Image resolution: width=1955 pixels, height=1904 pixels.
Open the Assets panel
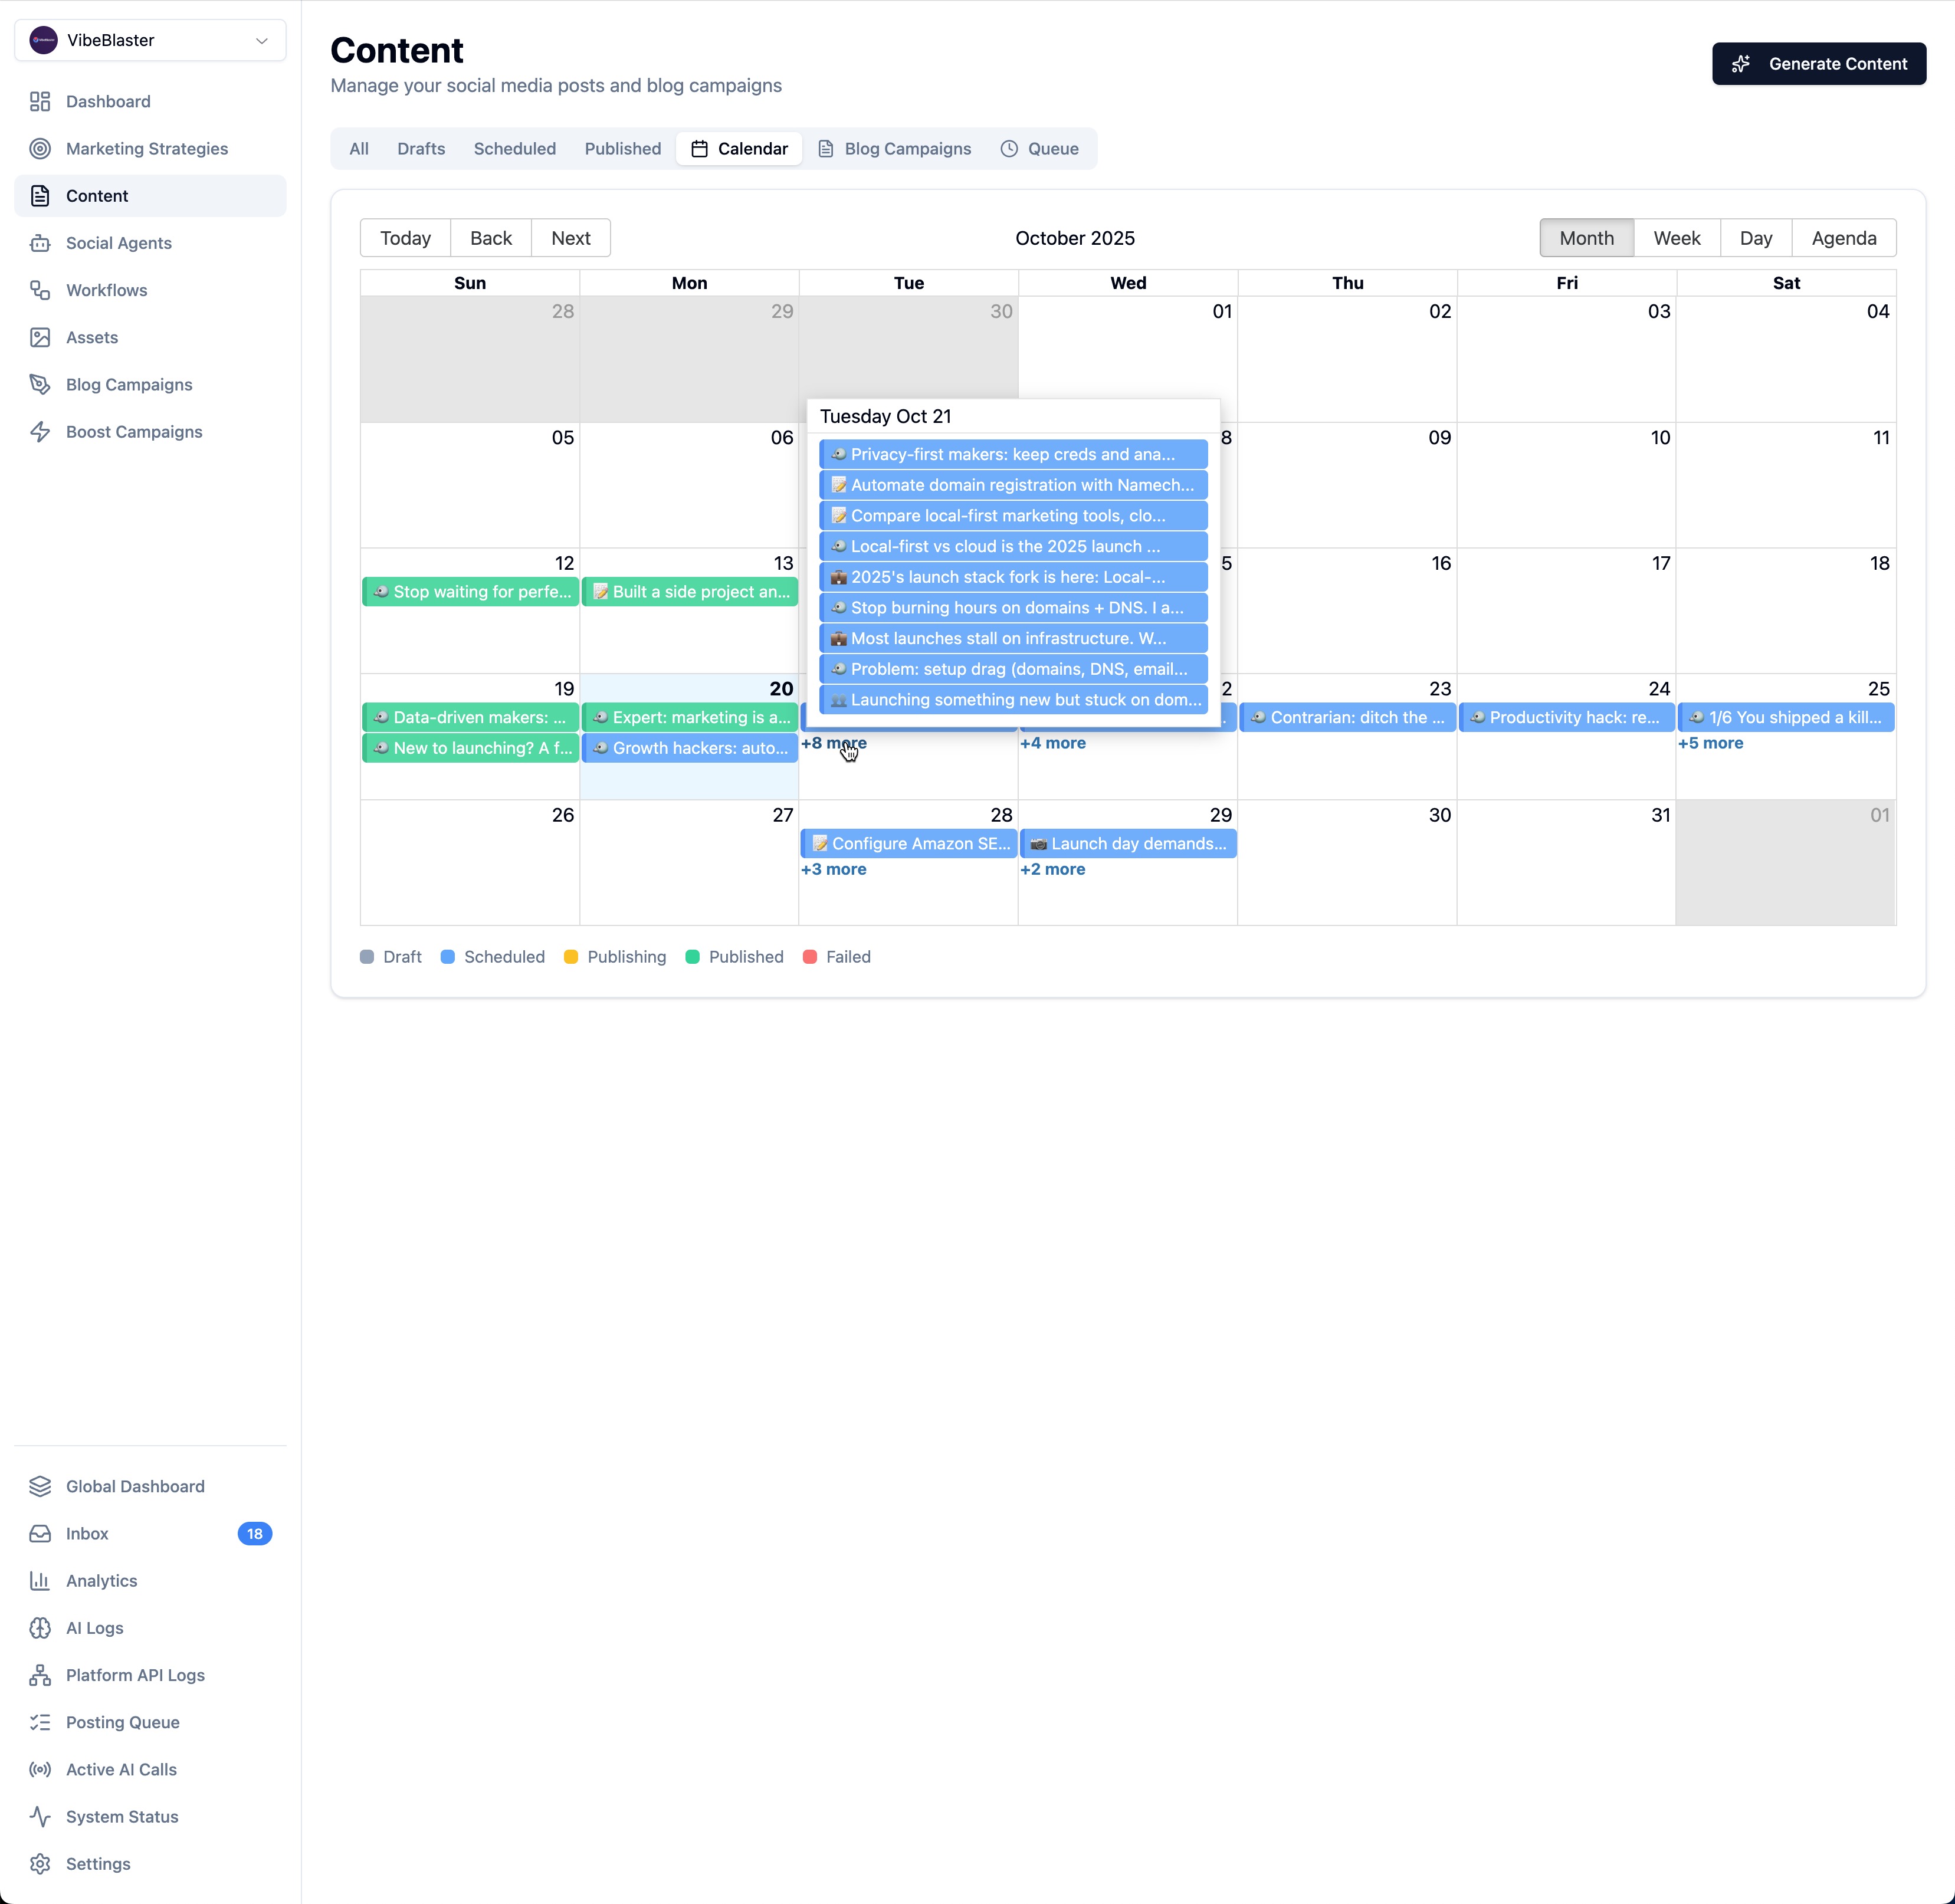[91, 337]
